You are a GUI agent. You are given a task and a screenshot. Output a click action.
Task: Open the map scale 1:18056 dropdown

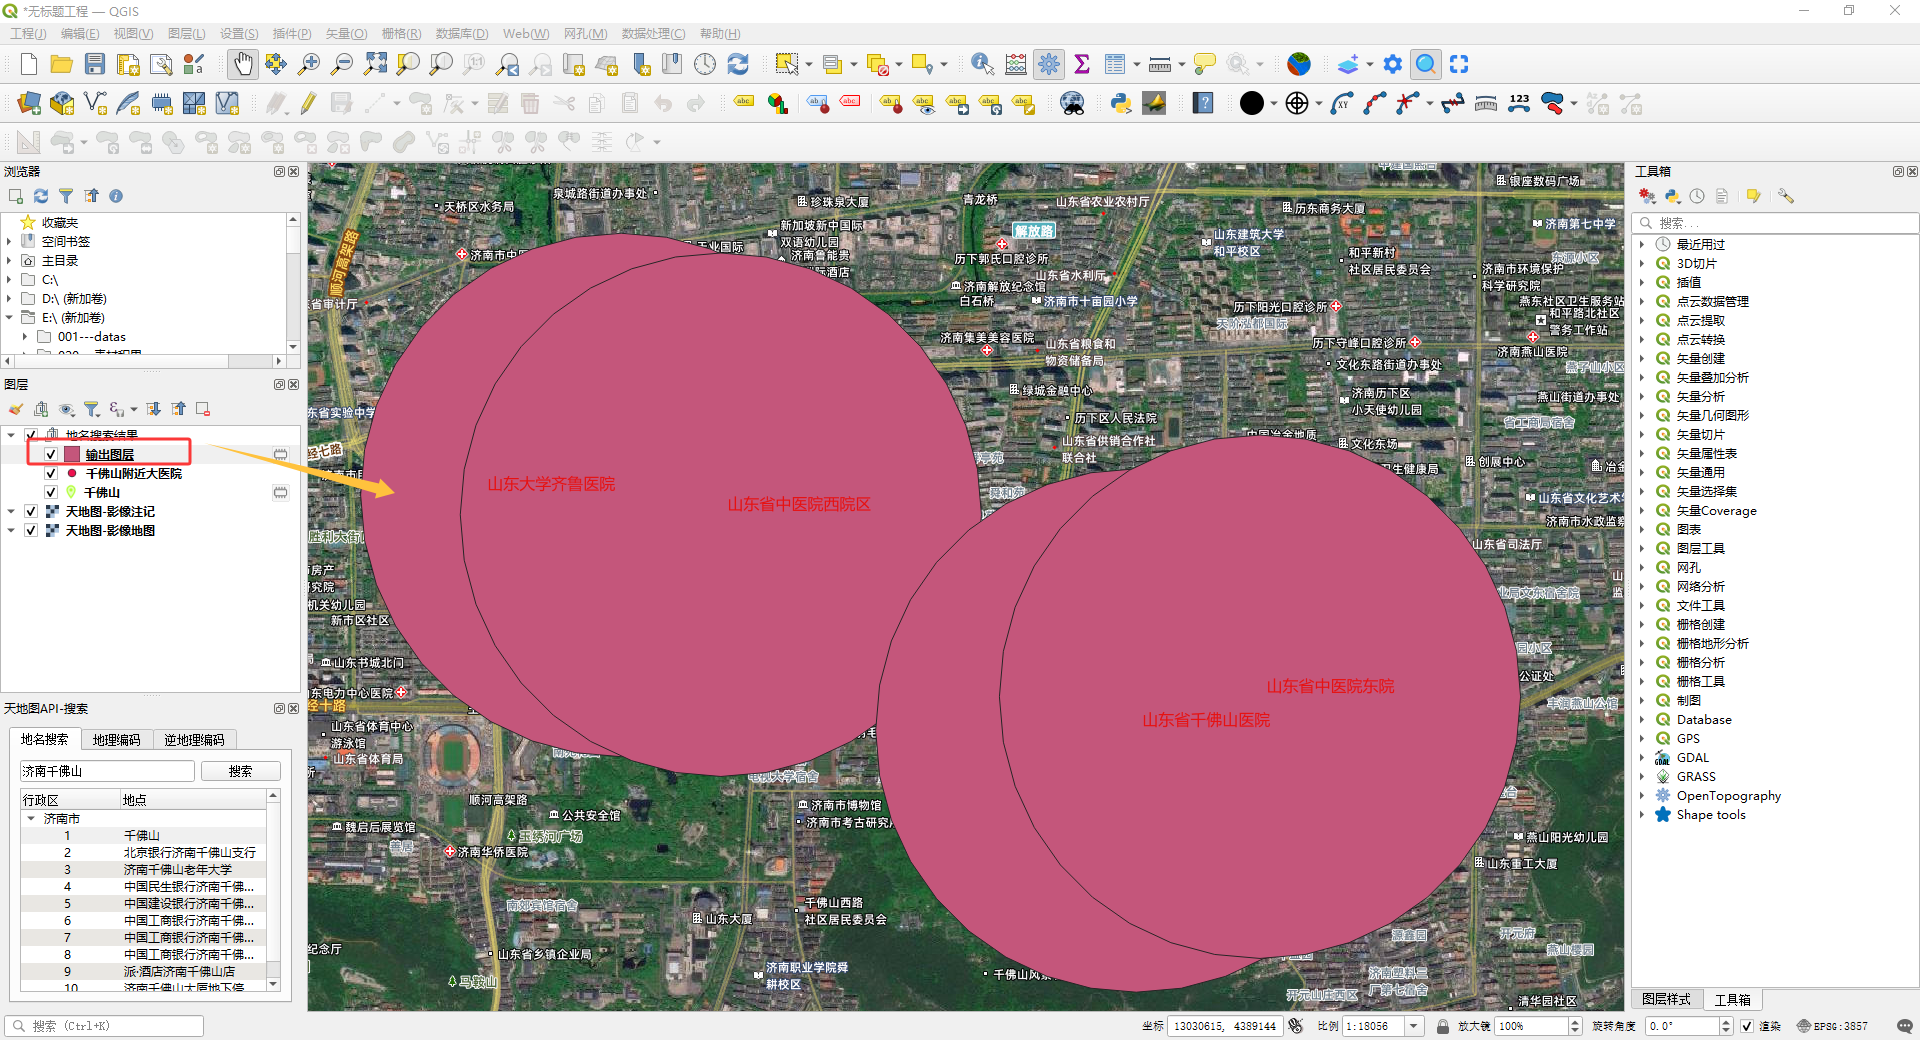click(x=1414, y=1026)
